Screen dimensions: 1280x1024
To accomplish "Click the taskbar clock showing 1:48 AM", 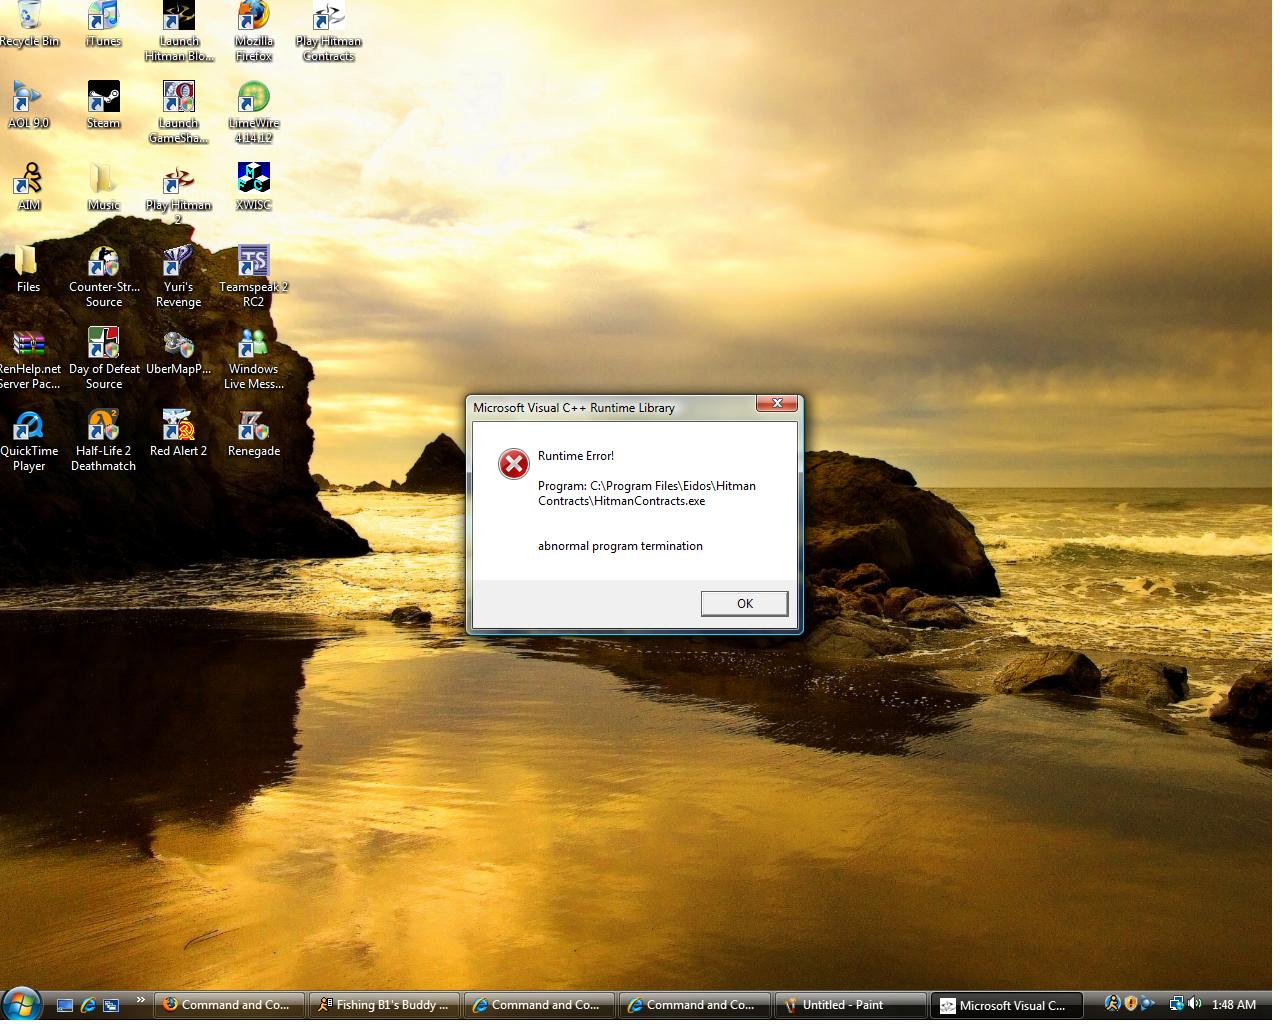I will point(1233,1005).
